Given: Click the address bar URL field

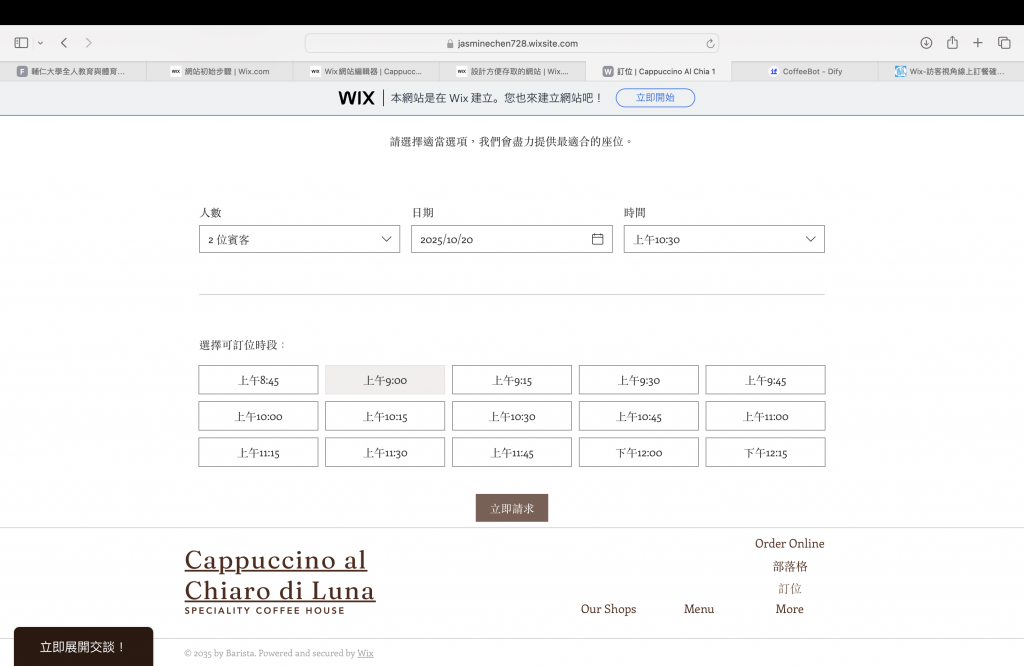Looking at the screenshot, I should click(511, 44).
